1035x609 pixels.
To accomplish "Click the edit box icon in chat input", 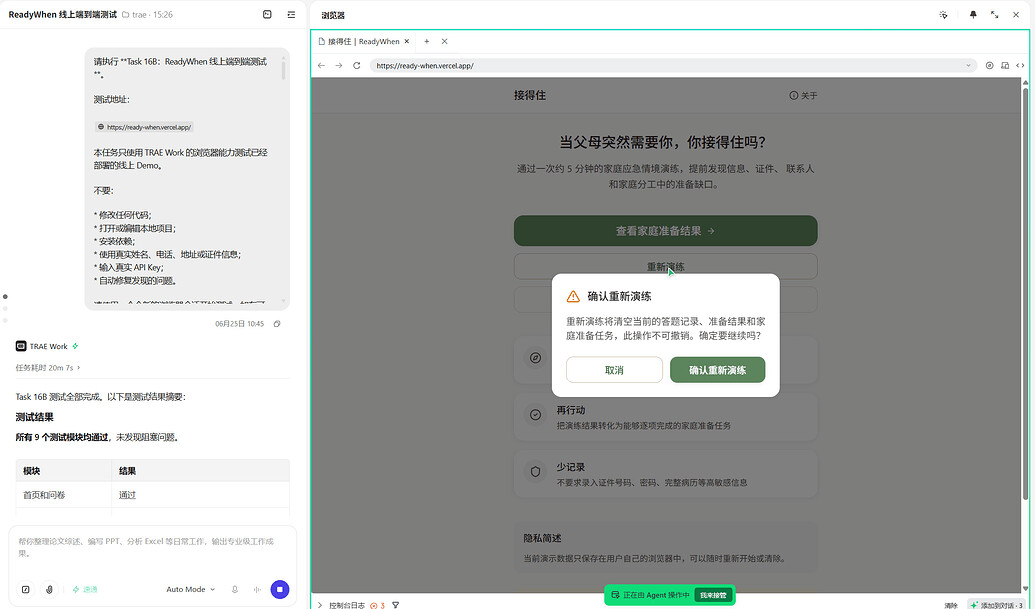I will pyautogui.click(x=26, y=589).
